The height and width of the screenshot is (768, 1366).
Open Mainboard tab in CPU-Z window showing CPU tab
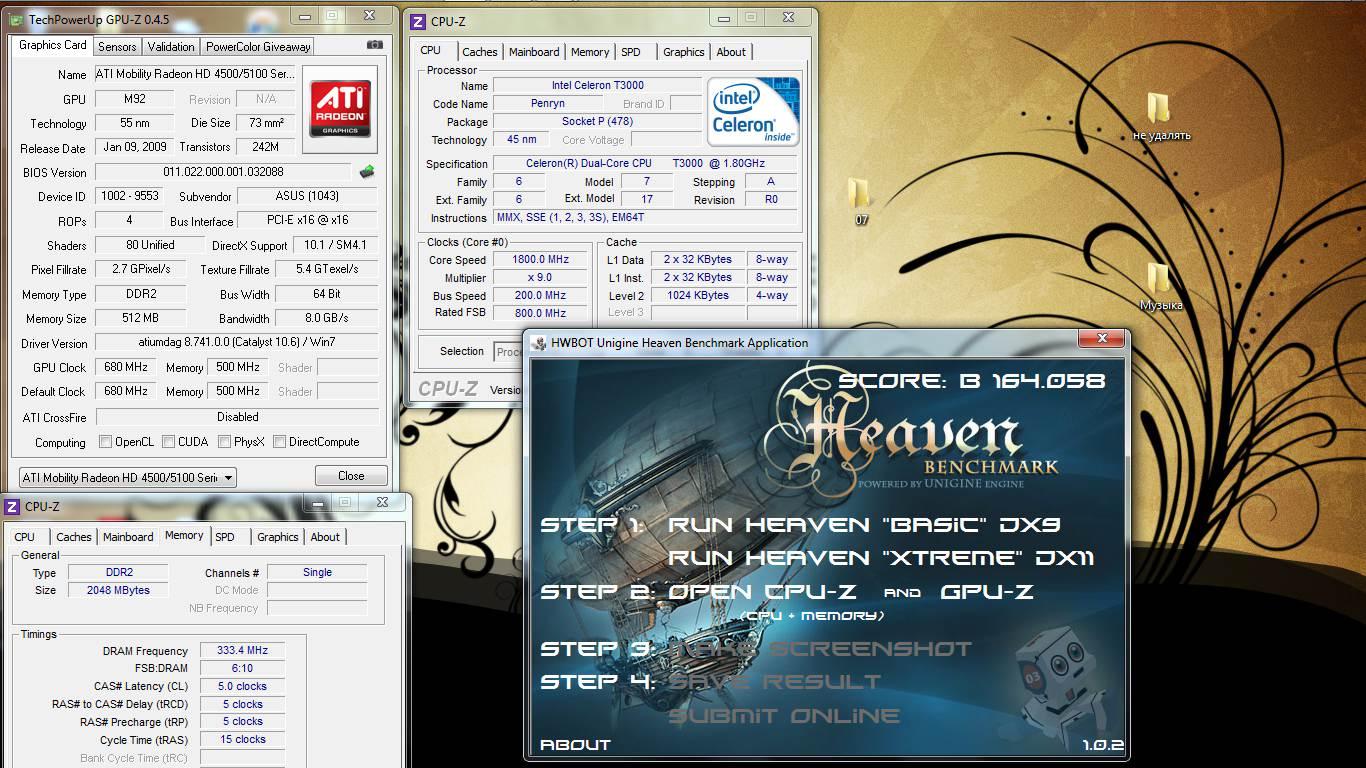pyautogui.click(x=534, y=52)
